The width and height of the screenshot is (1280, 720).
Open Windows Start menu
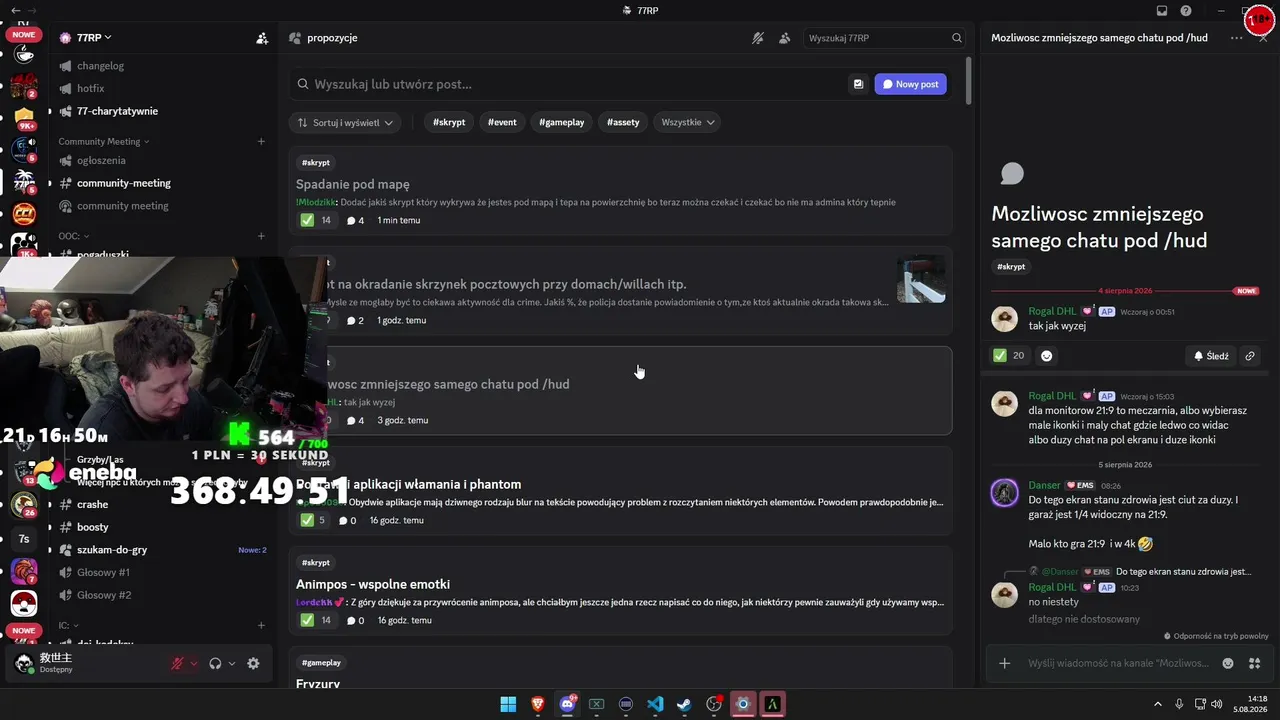tap(508, 704)
